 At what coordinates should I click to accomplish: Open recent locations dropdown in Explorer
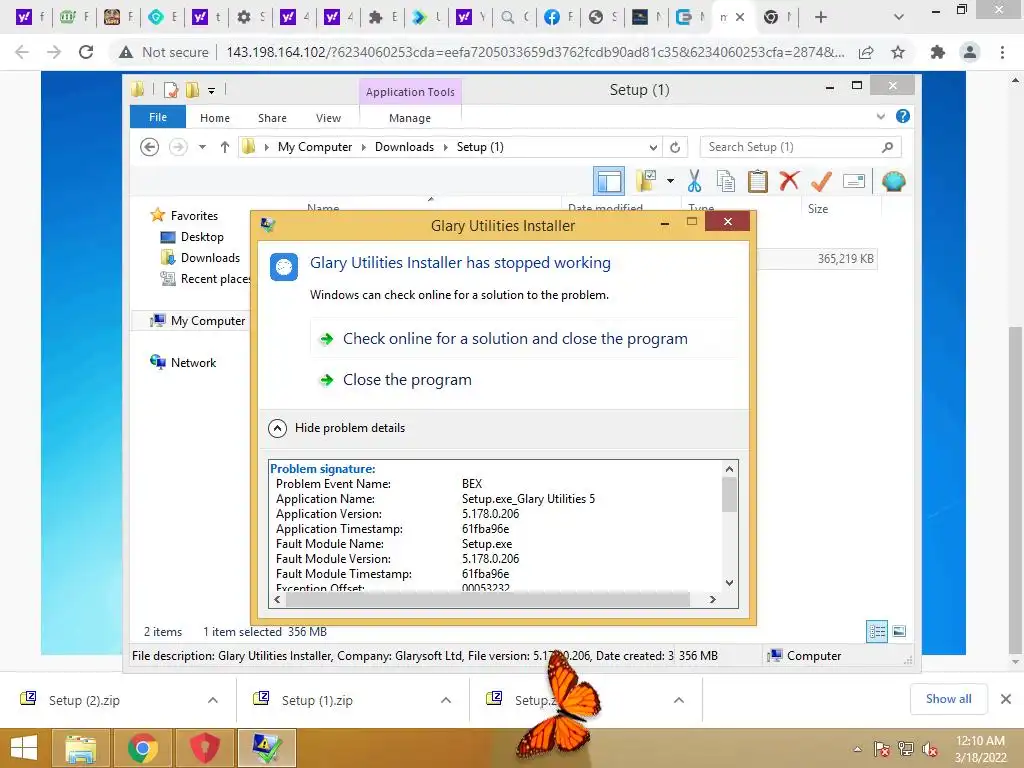202,147
